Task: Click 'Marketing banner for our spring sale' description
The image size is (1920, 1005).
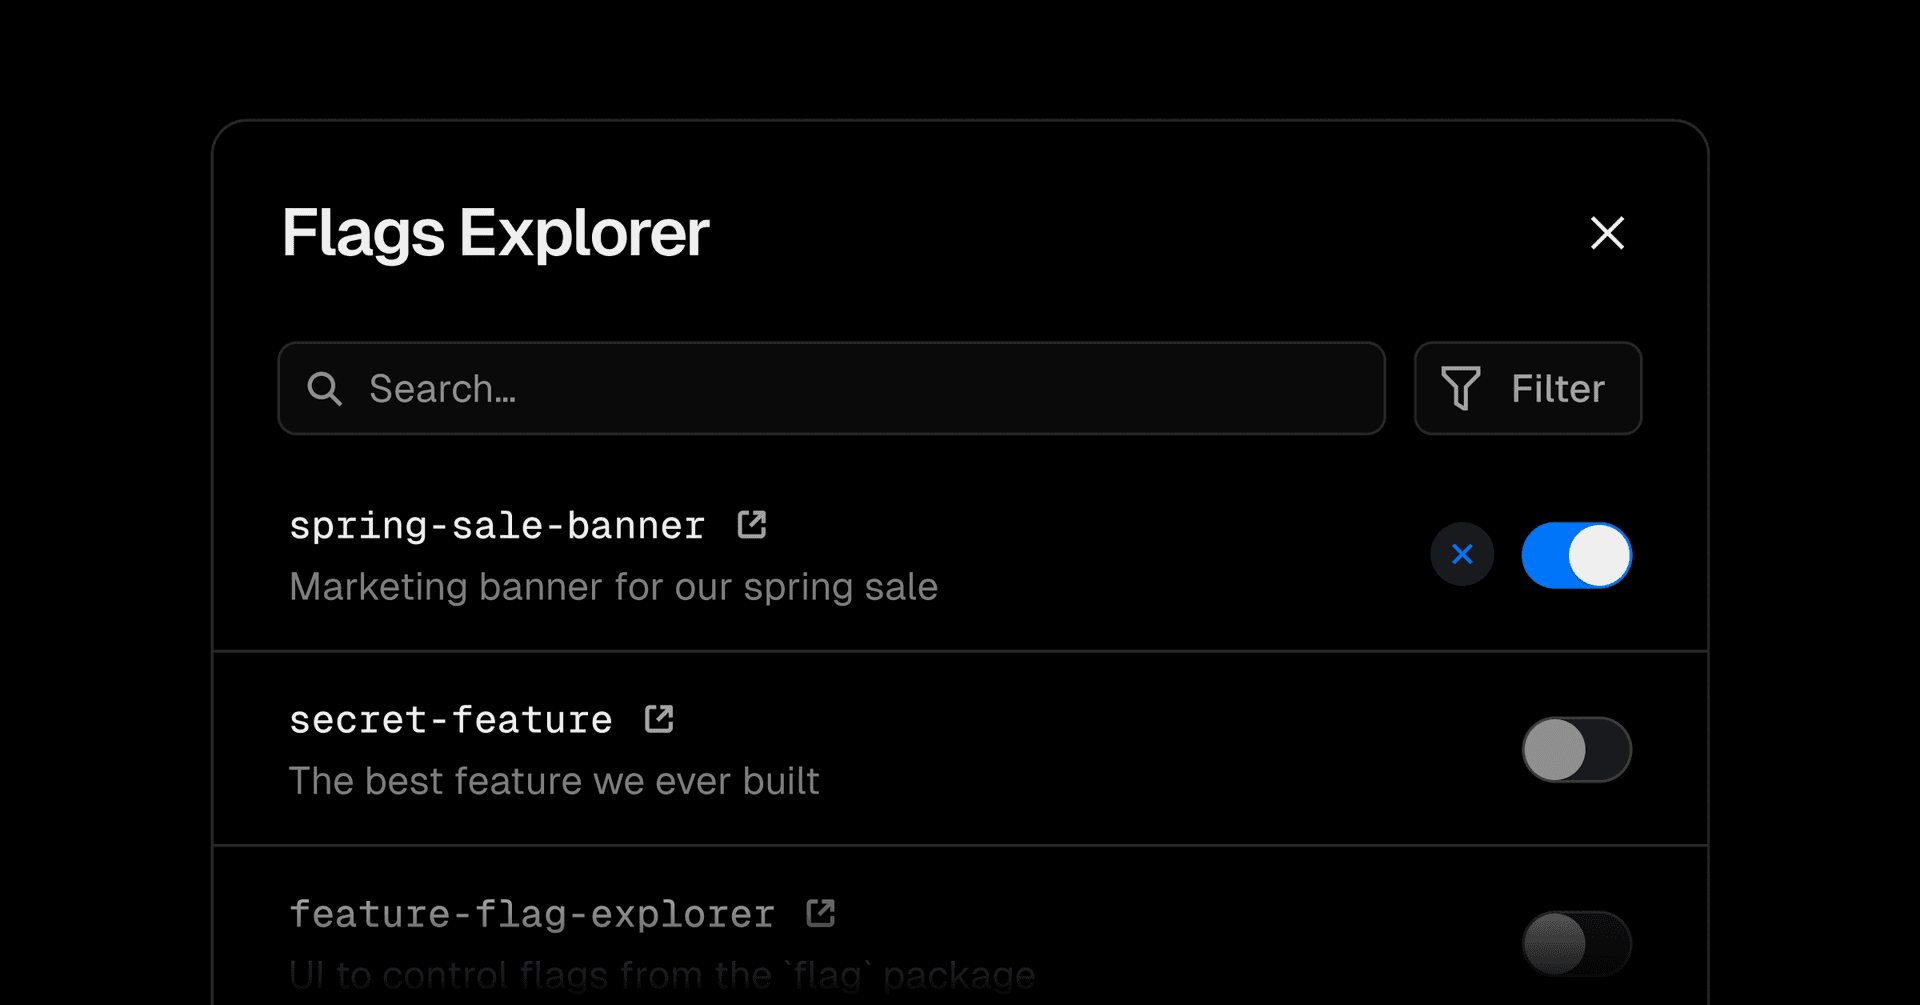Action: [x=613, y=587]
